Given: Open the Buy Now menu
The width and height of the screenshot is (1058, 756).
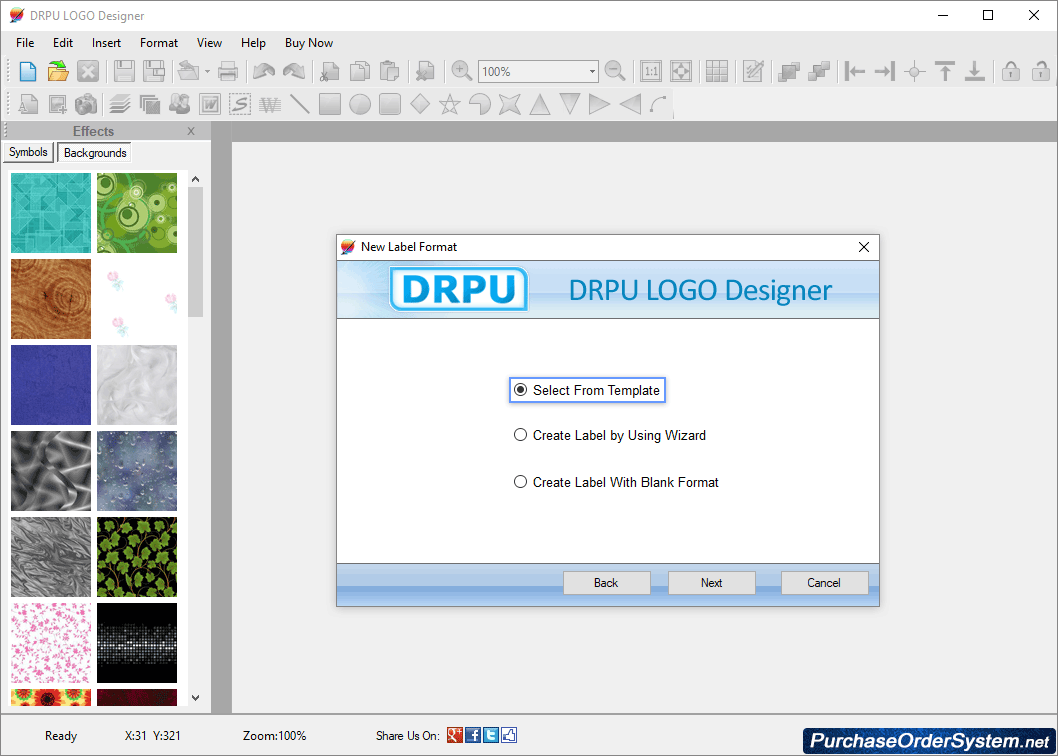Looking at the screenshot, I should point(308,43).
